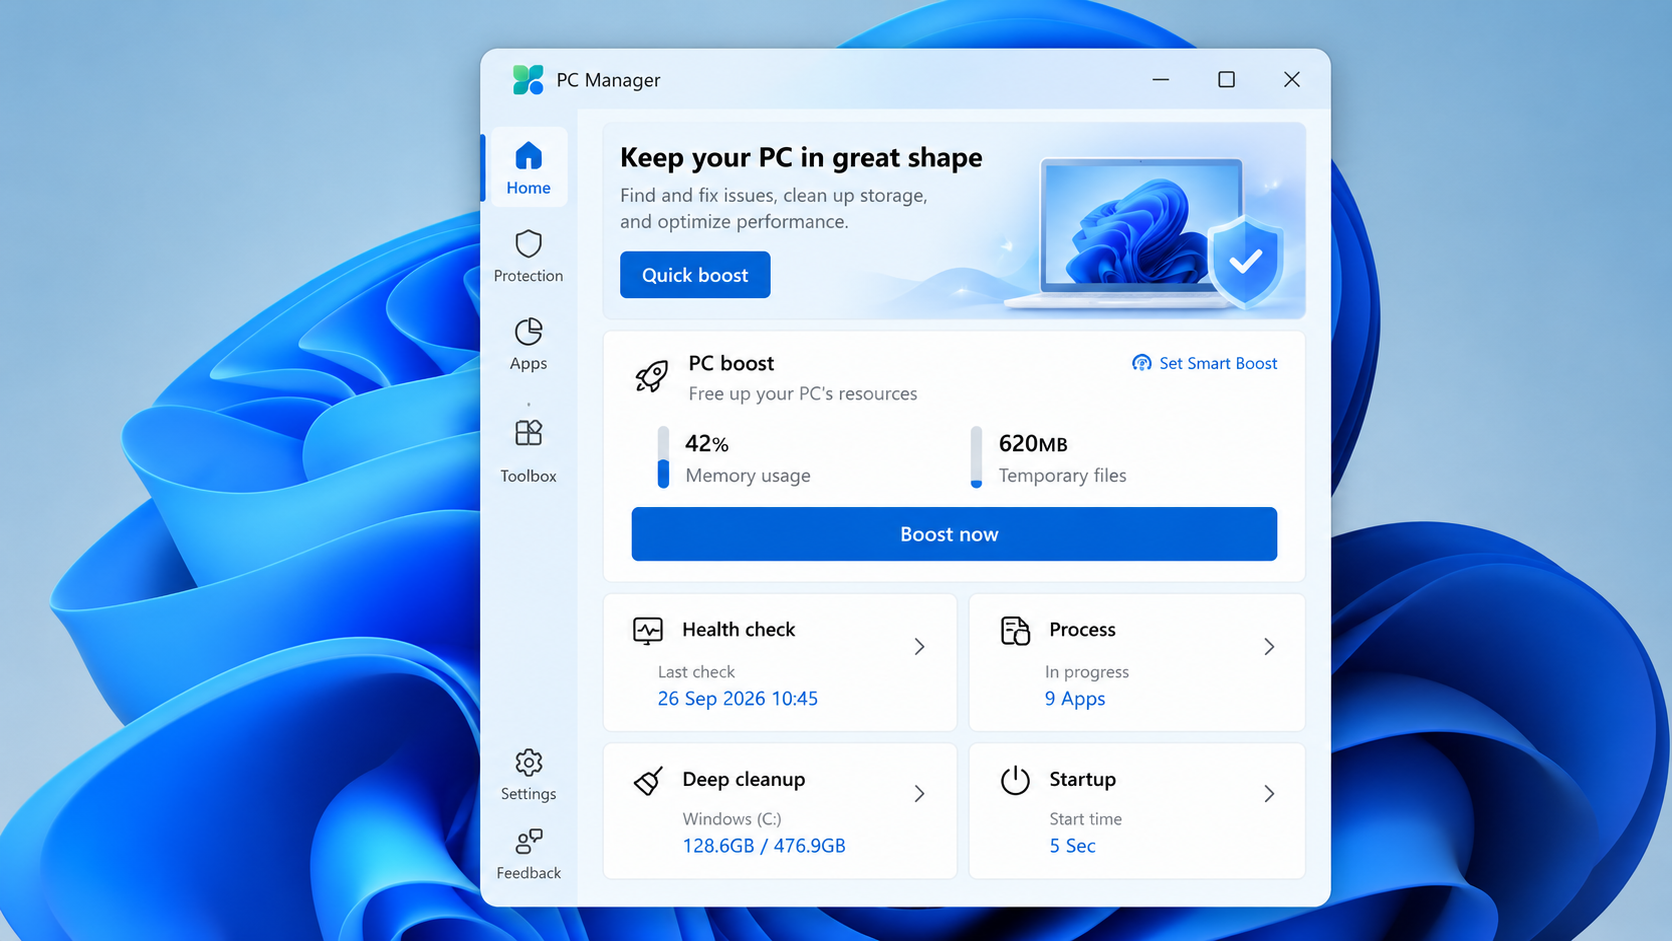Click the PC Manager logo icon
The width and height of the screenshot is (1672, 941).
coord(528,80)
